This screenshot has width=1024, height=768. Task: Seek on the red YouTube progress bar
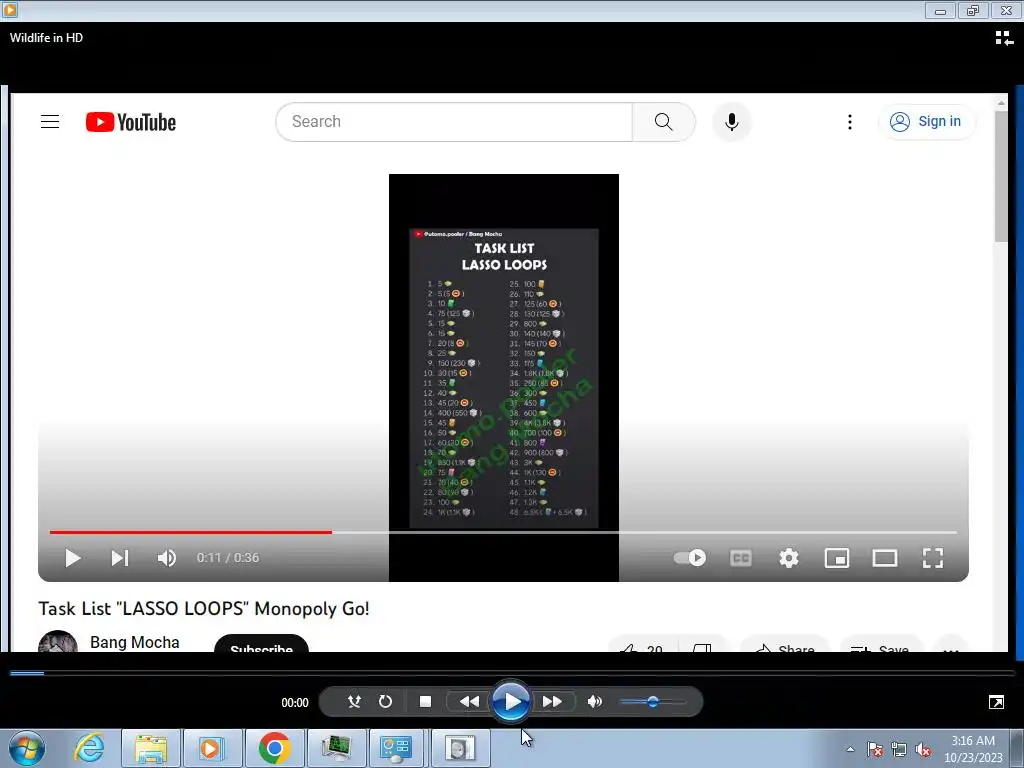(x=191, y=532)
